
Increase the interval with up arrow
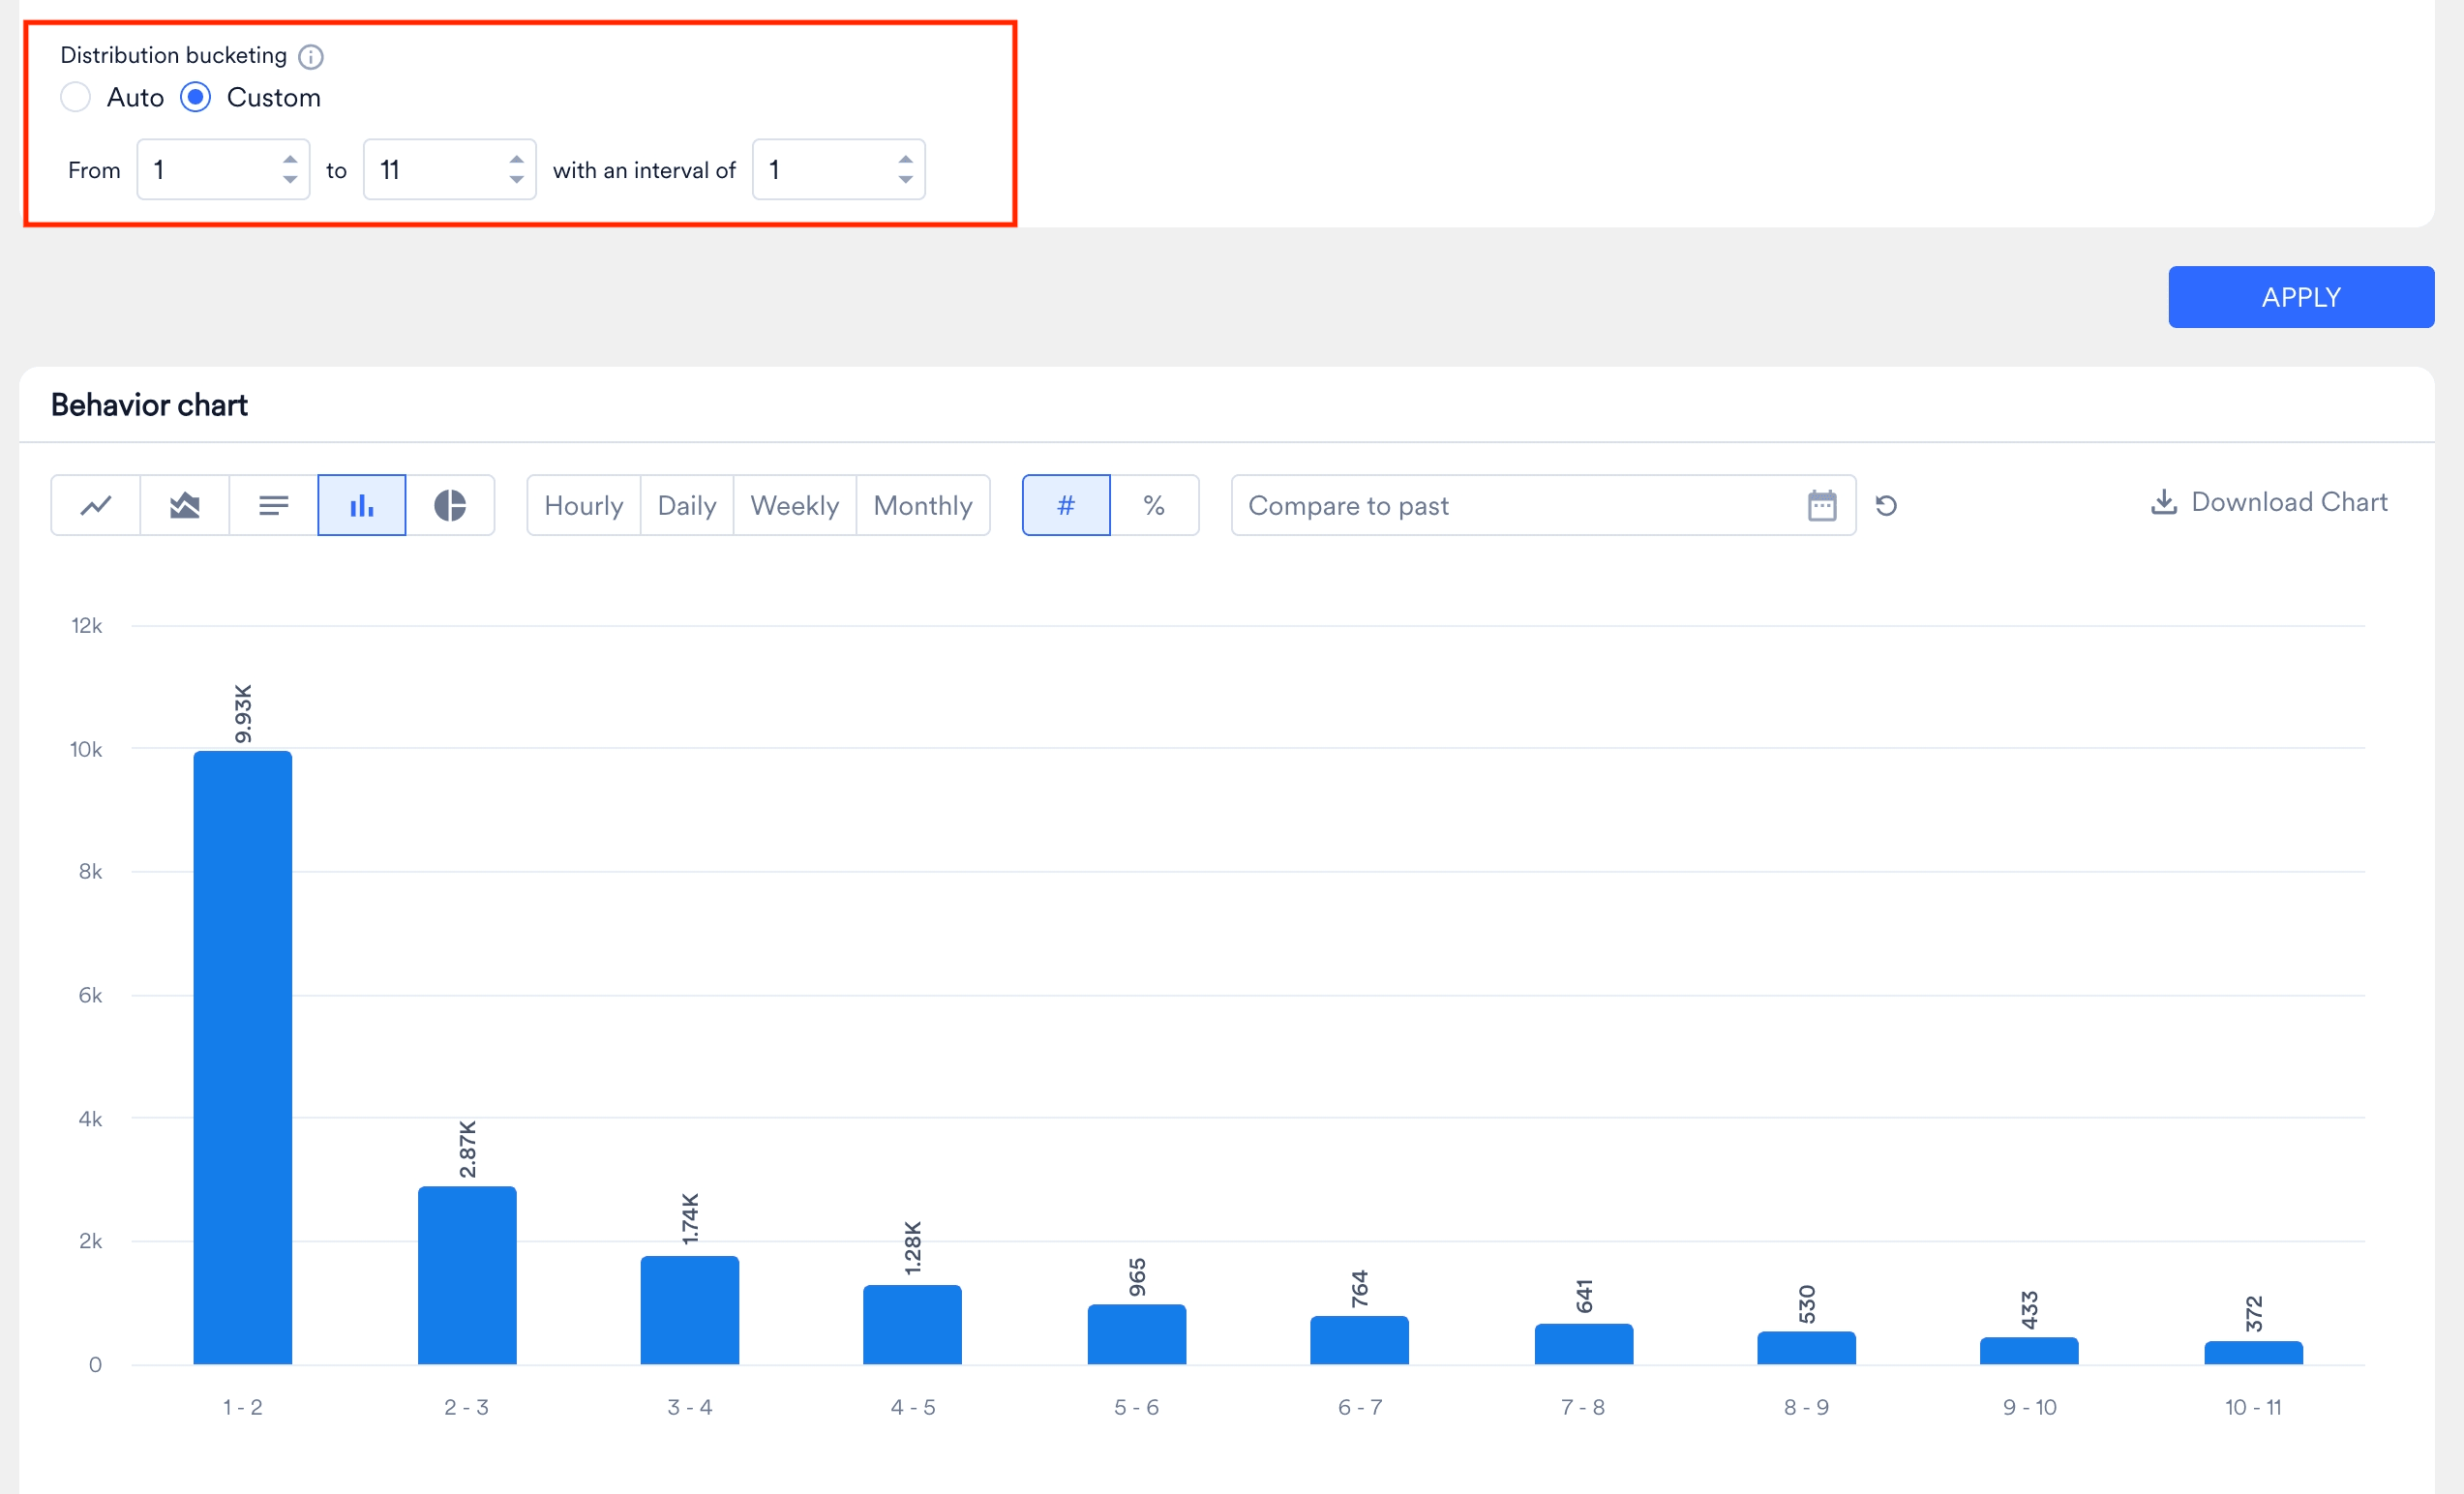[x=905, y=159]
